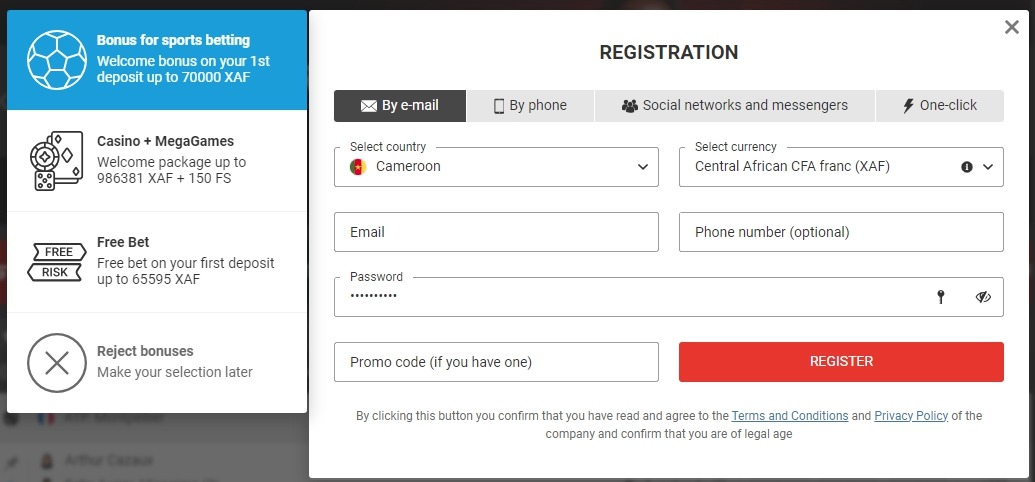Click the Email input field

pyautogui.click(x=496, y=232)
